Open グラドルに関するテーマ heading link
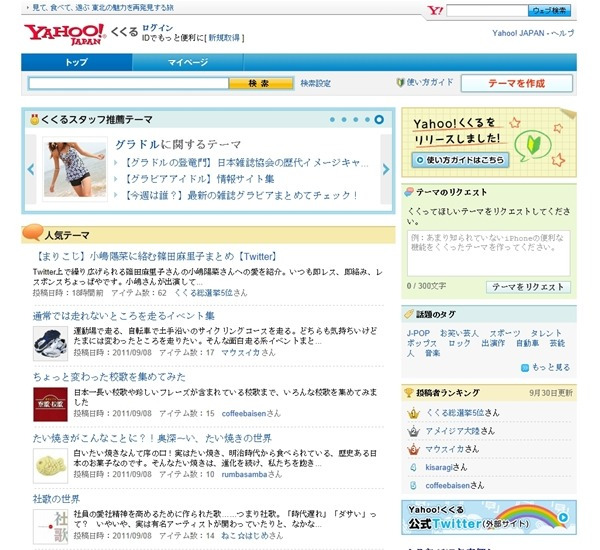 (178, 144)
